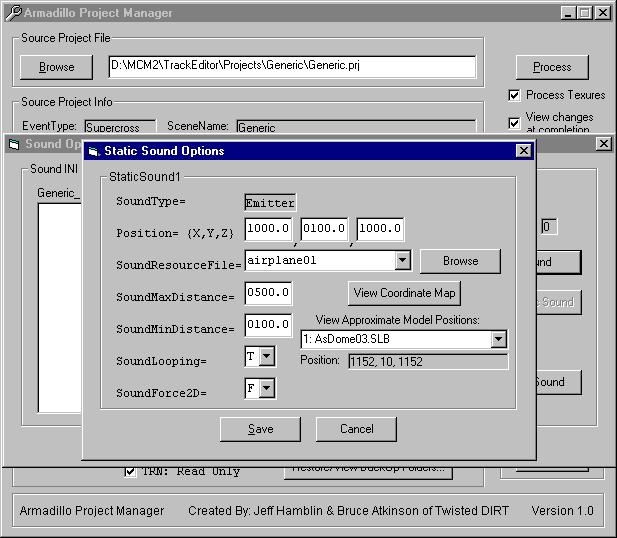Screen dimensions: 617x538
Task: Expand the SoundForce2D dropdown
Action: coord(267,388)
